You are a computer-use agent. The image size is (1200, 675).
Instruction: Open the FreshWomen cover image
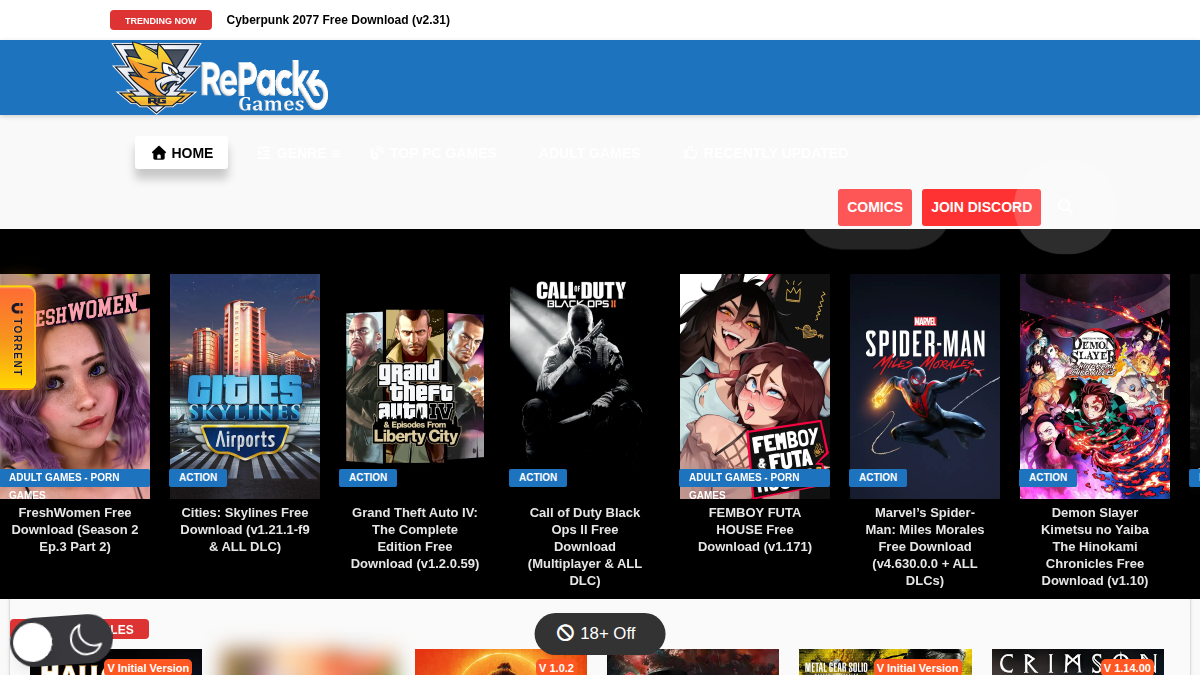(x=75, y=386)
